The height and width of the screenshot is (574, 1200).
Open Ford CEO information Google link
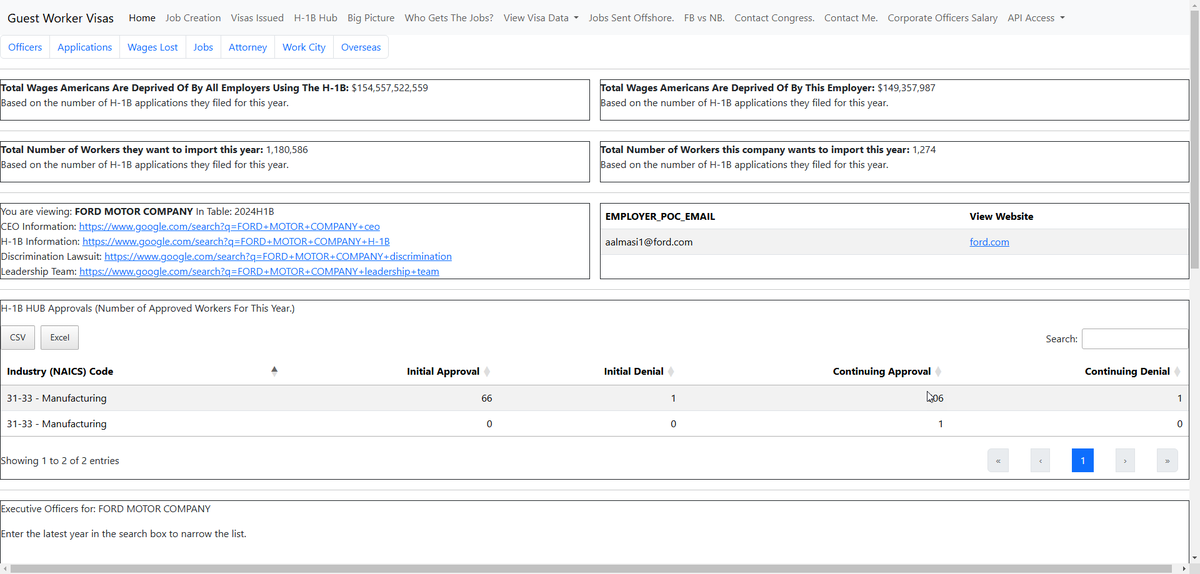tap(229, 227)
